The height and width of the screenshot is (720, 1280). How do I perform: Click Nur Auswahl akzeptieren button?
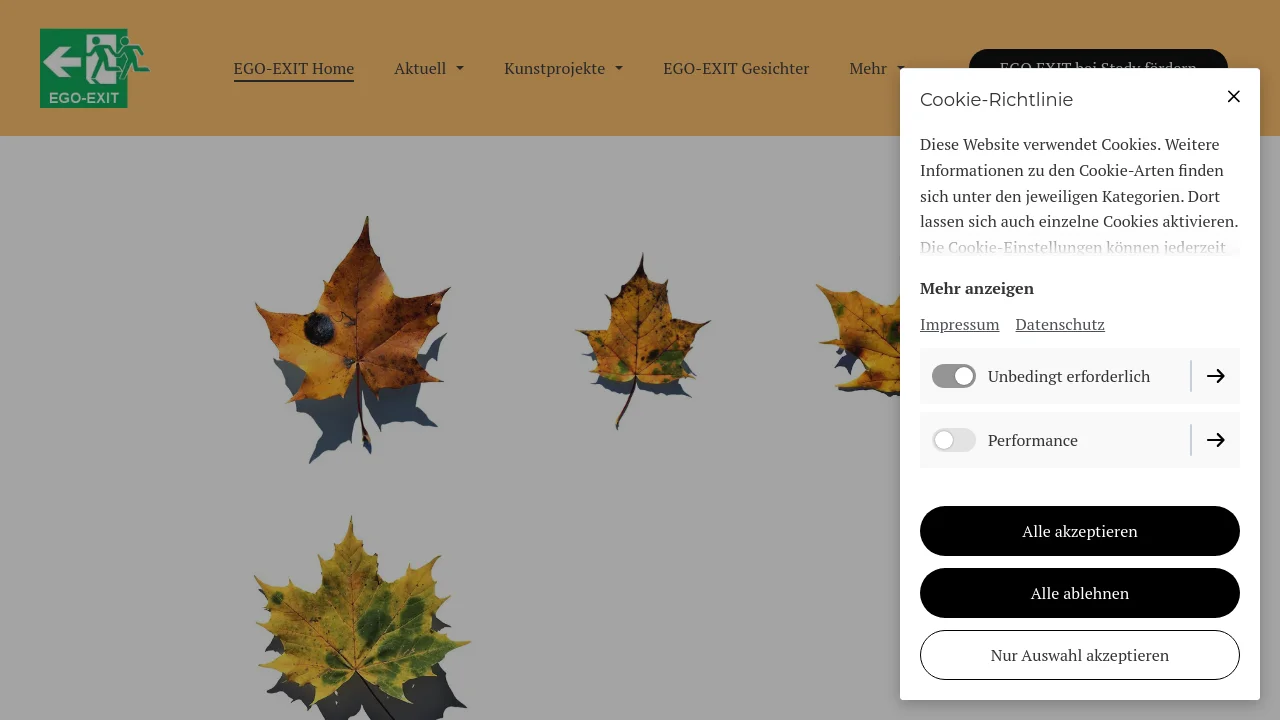pyautogui.click(x=1079, y=655)
